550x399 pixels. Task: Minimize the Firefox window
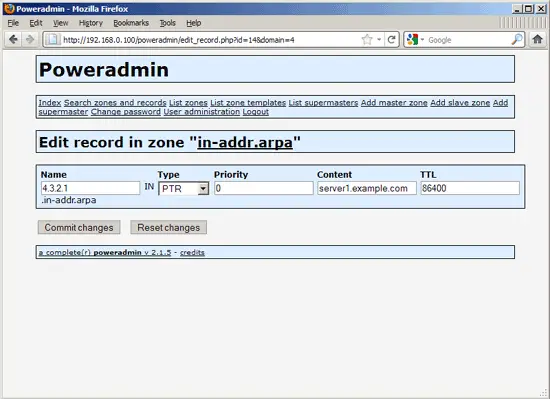(x=517, y=9)
